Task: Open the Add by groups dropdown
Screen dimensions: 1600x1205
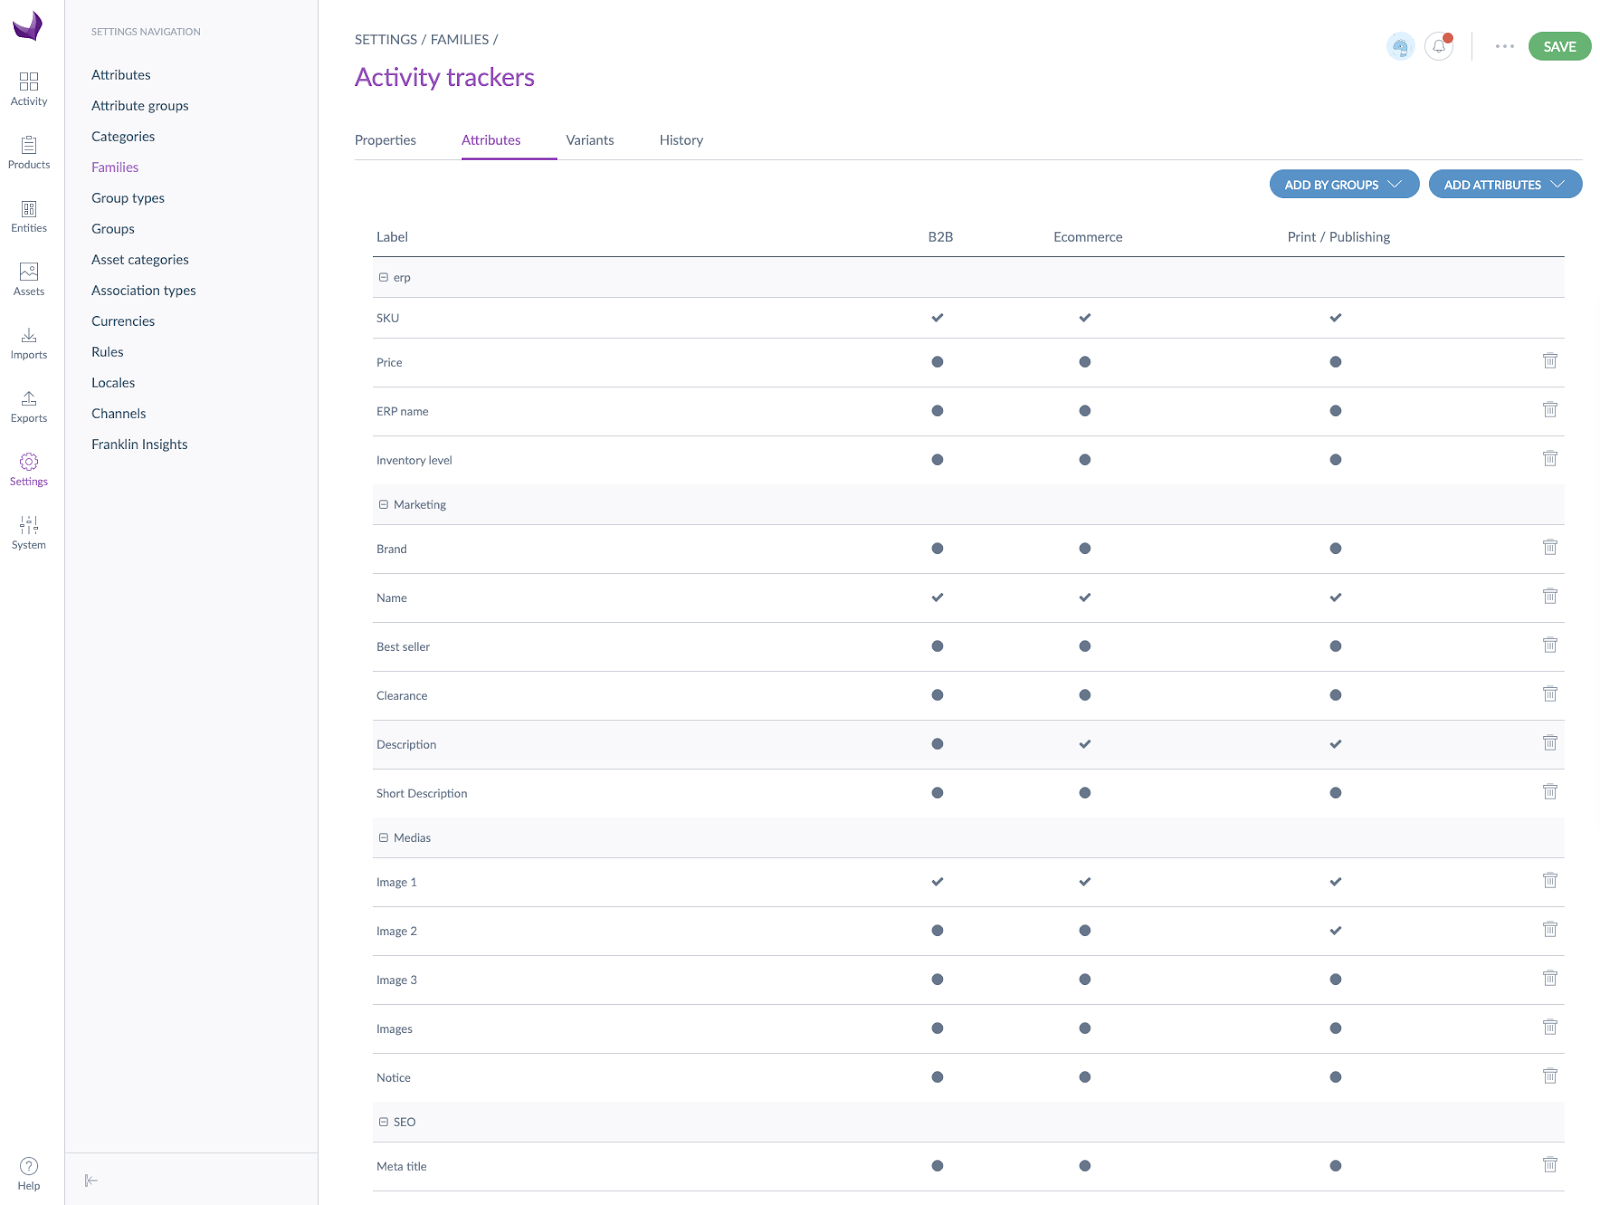Action: click(x=1344, y=184)
